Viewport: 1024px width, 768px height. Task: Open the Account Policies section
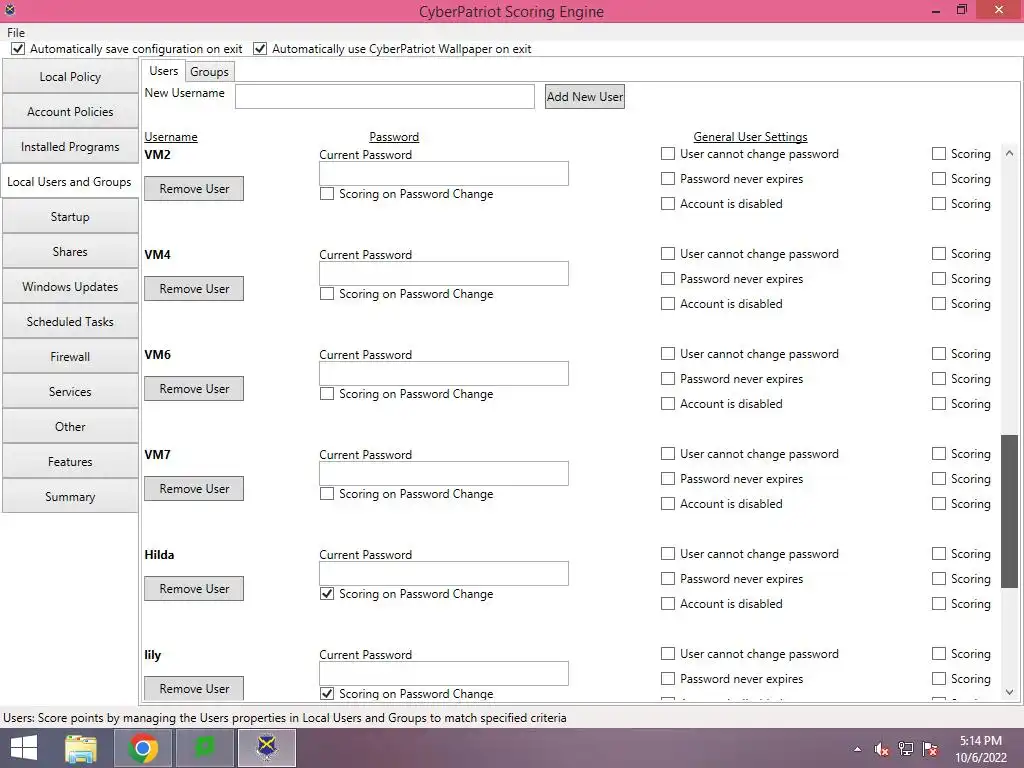click(x=70, y=112)
